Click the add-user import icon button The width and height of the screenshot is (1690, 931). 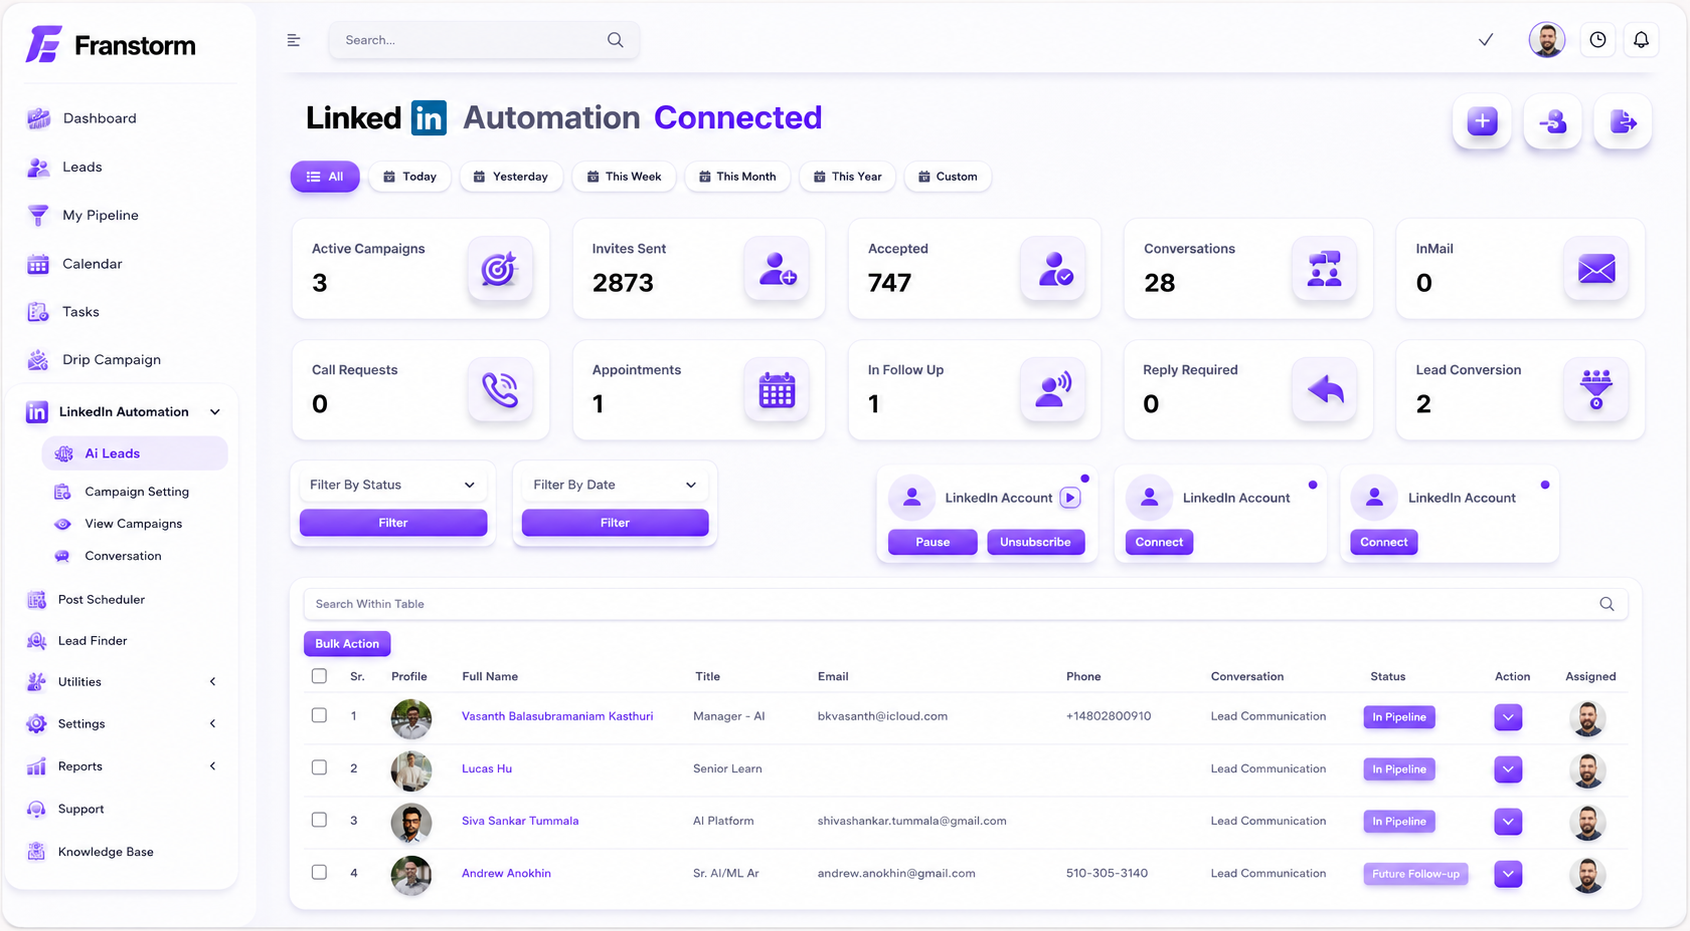pyautogui.click(x=1553, y=122)
